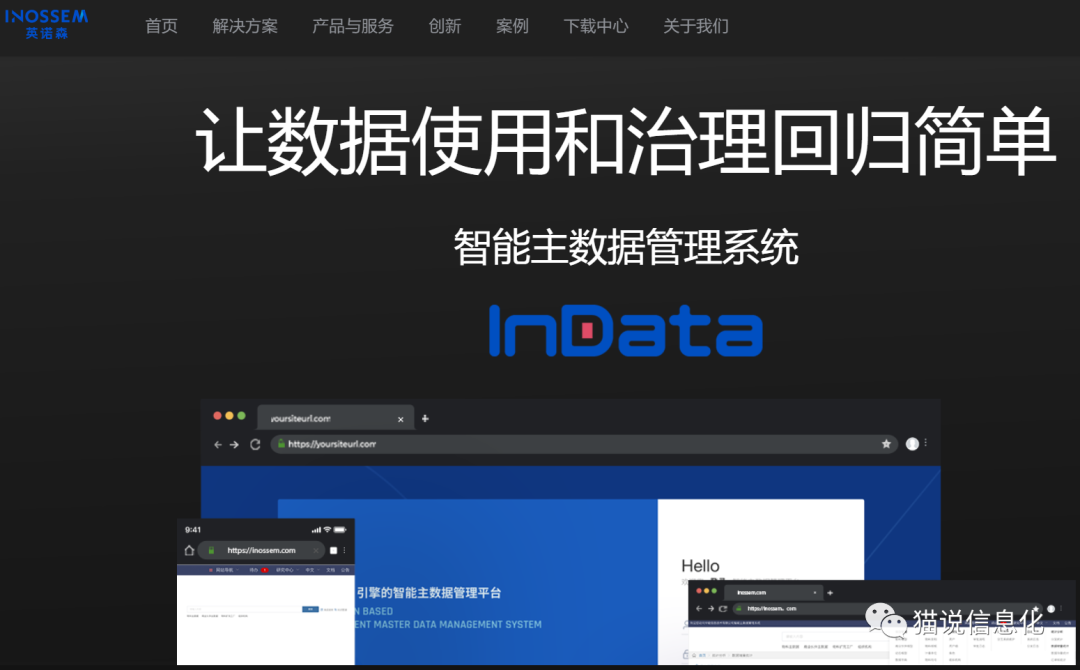Open the 关于我们 page
This screenshot has width=1080, height=670.
696,26
